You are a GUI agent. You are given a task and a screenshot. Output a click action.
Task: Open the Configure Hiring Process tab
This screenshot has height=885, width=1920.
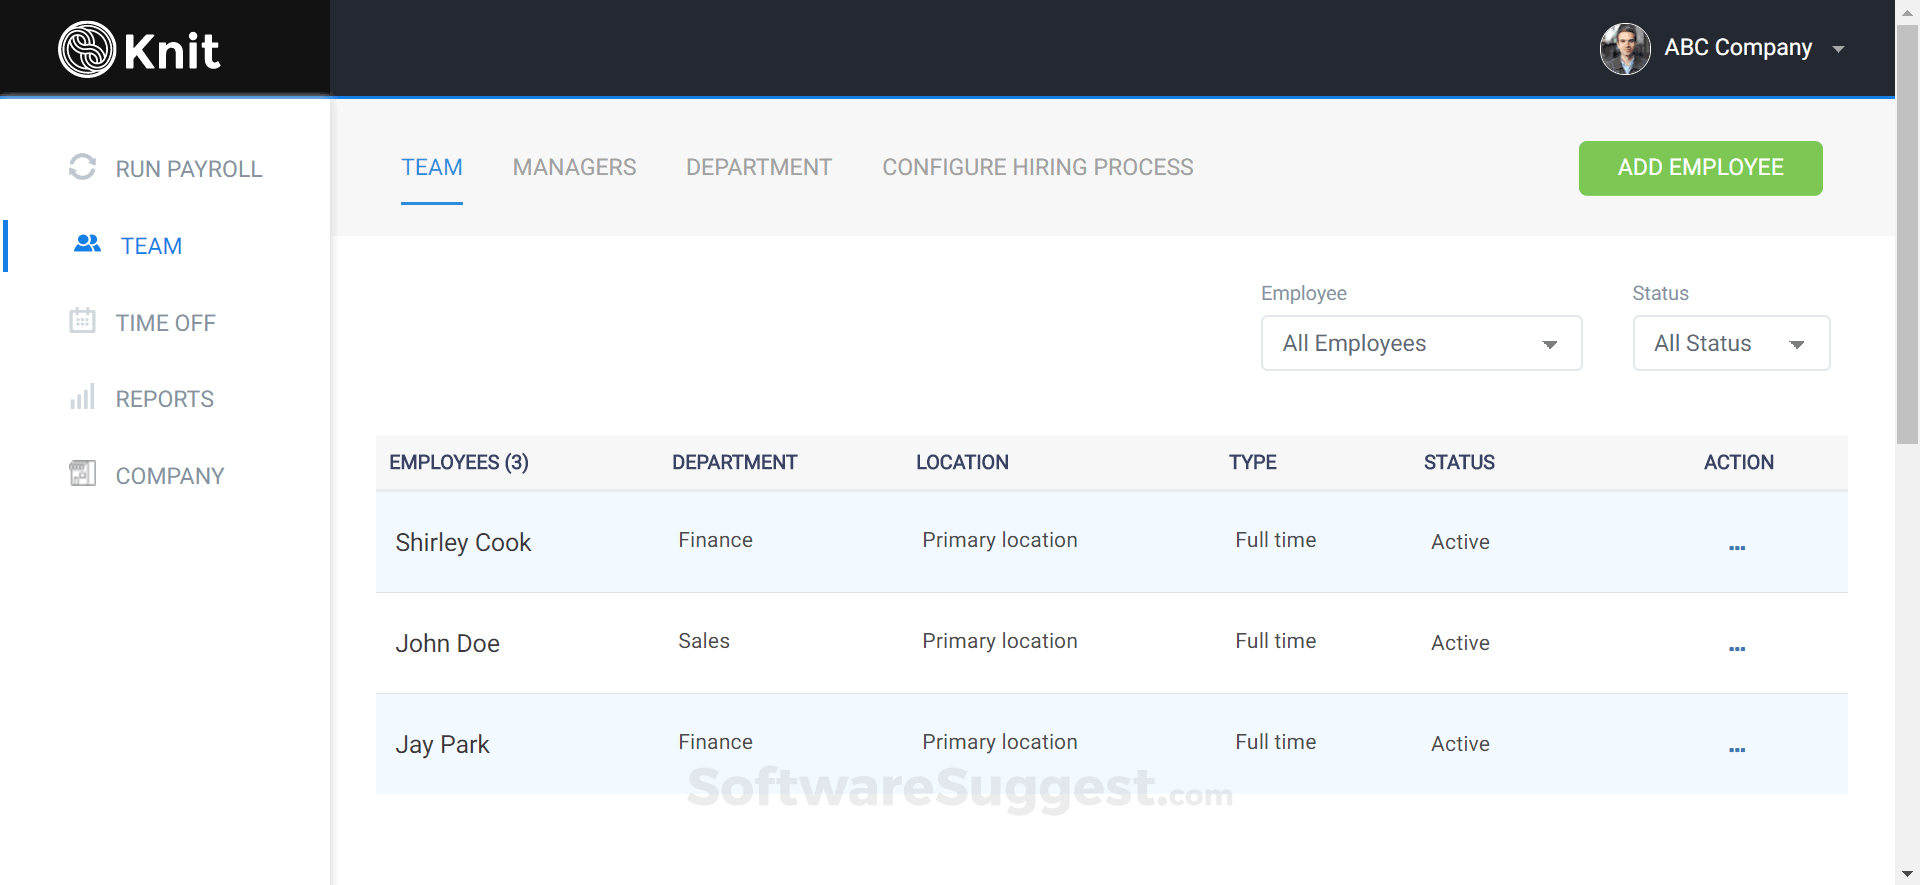coord(1037,167)
